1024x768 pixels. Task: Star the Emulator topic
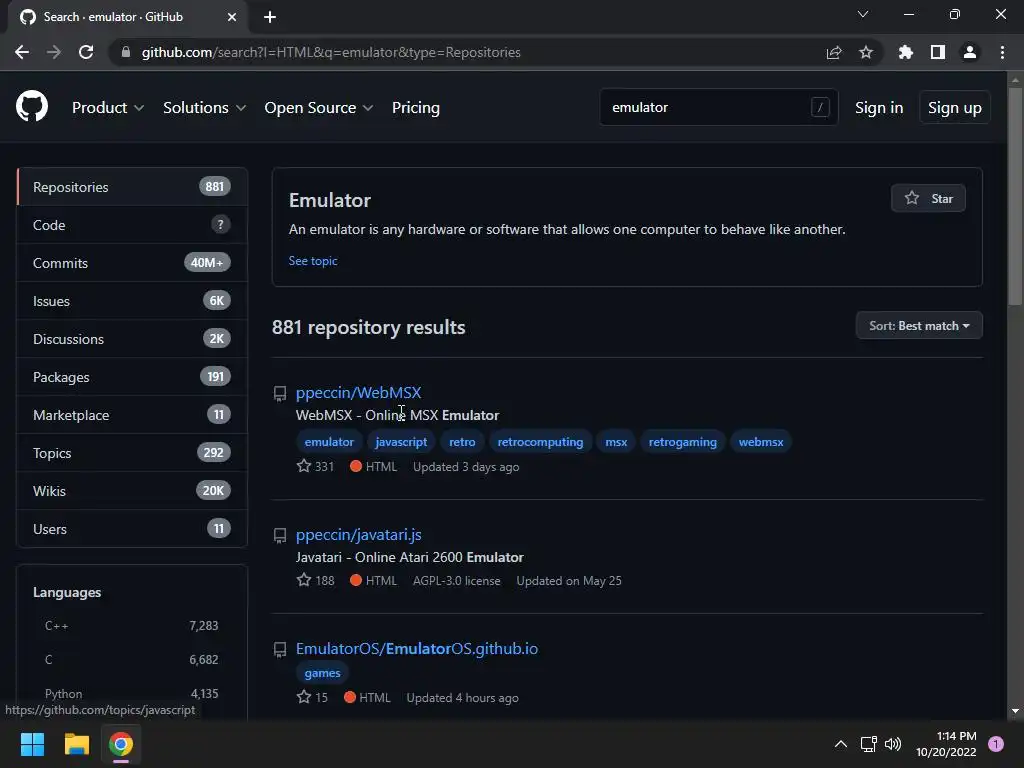pos(928,199)
